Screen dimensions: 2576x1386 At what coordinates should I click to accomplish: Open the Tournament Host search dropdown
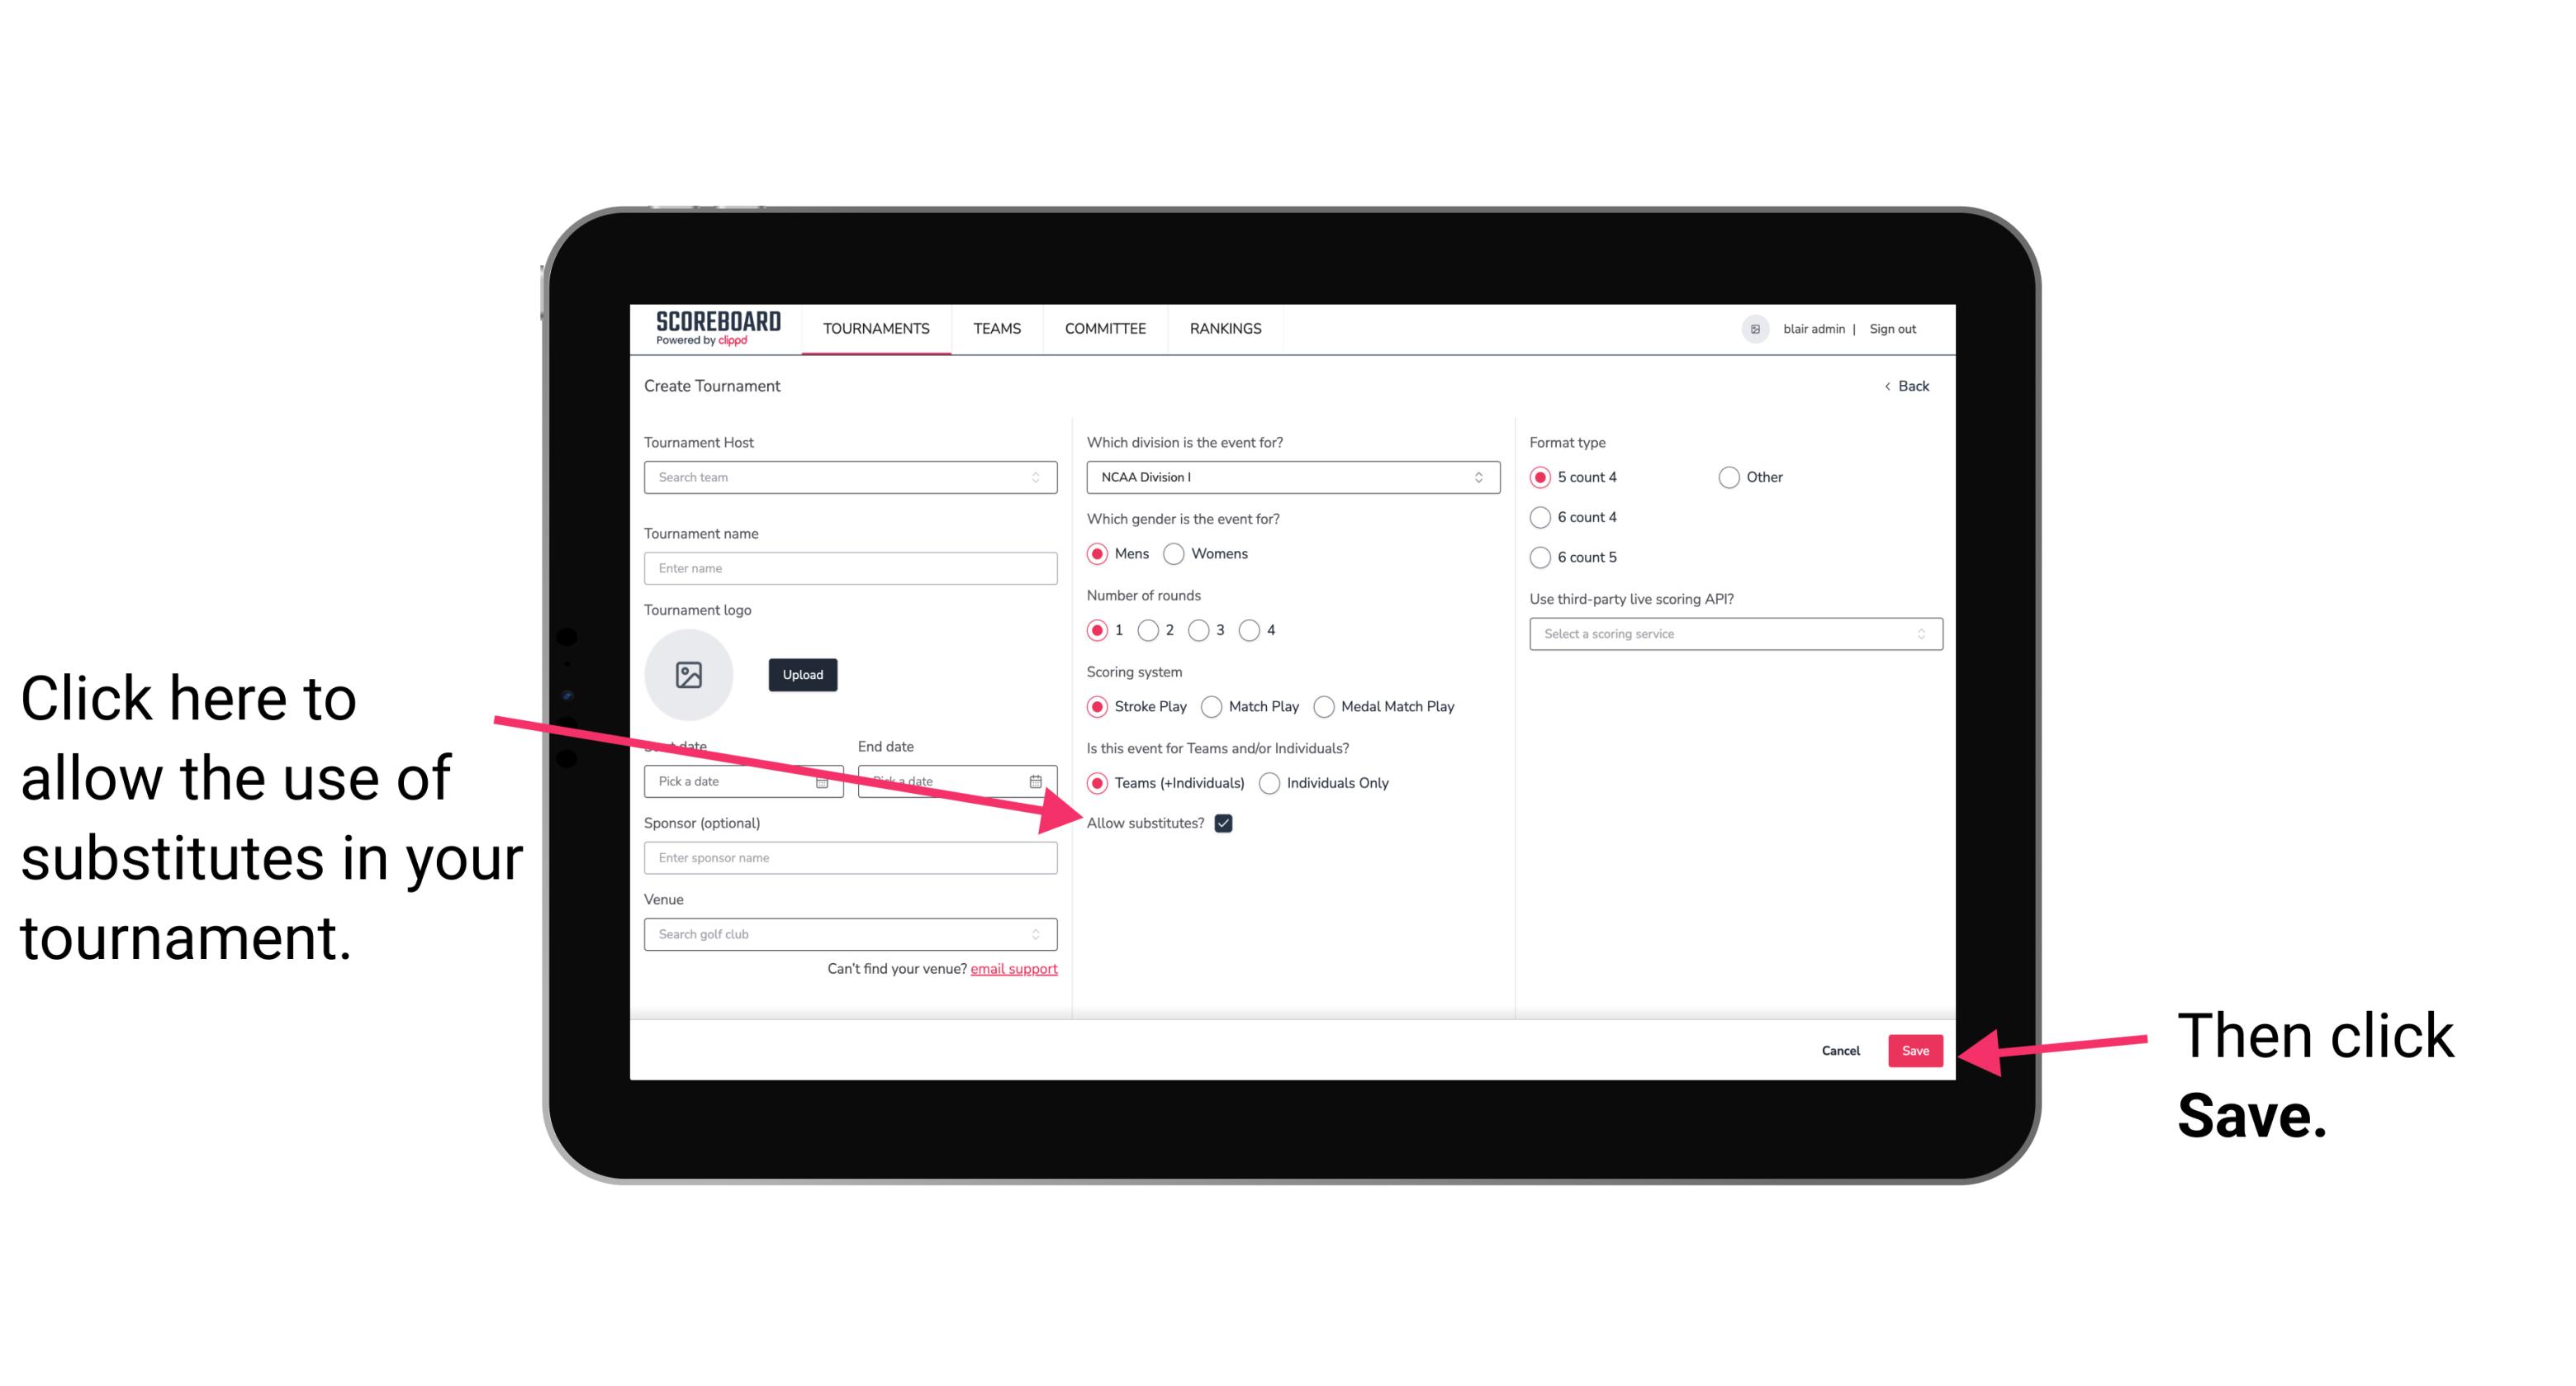850,478
